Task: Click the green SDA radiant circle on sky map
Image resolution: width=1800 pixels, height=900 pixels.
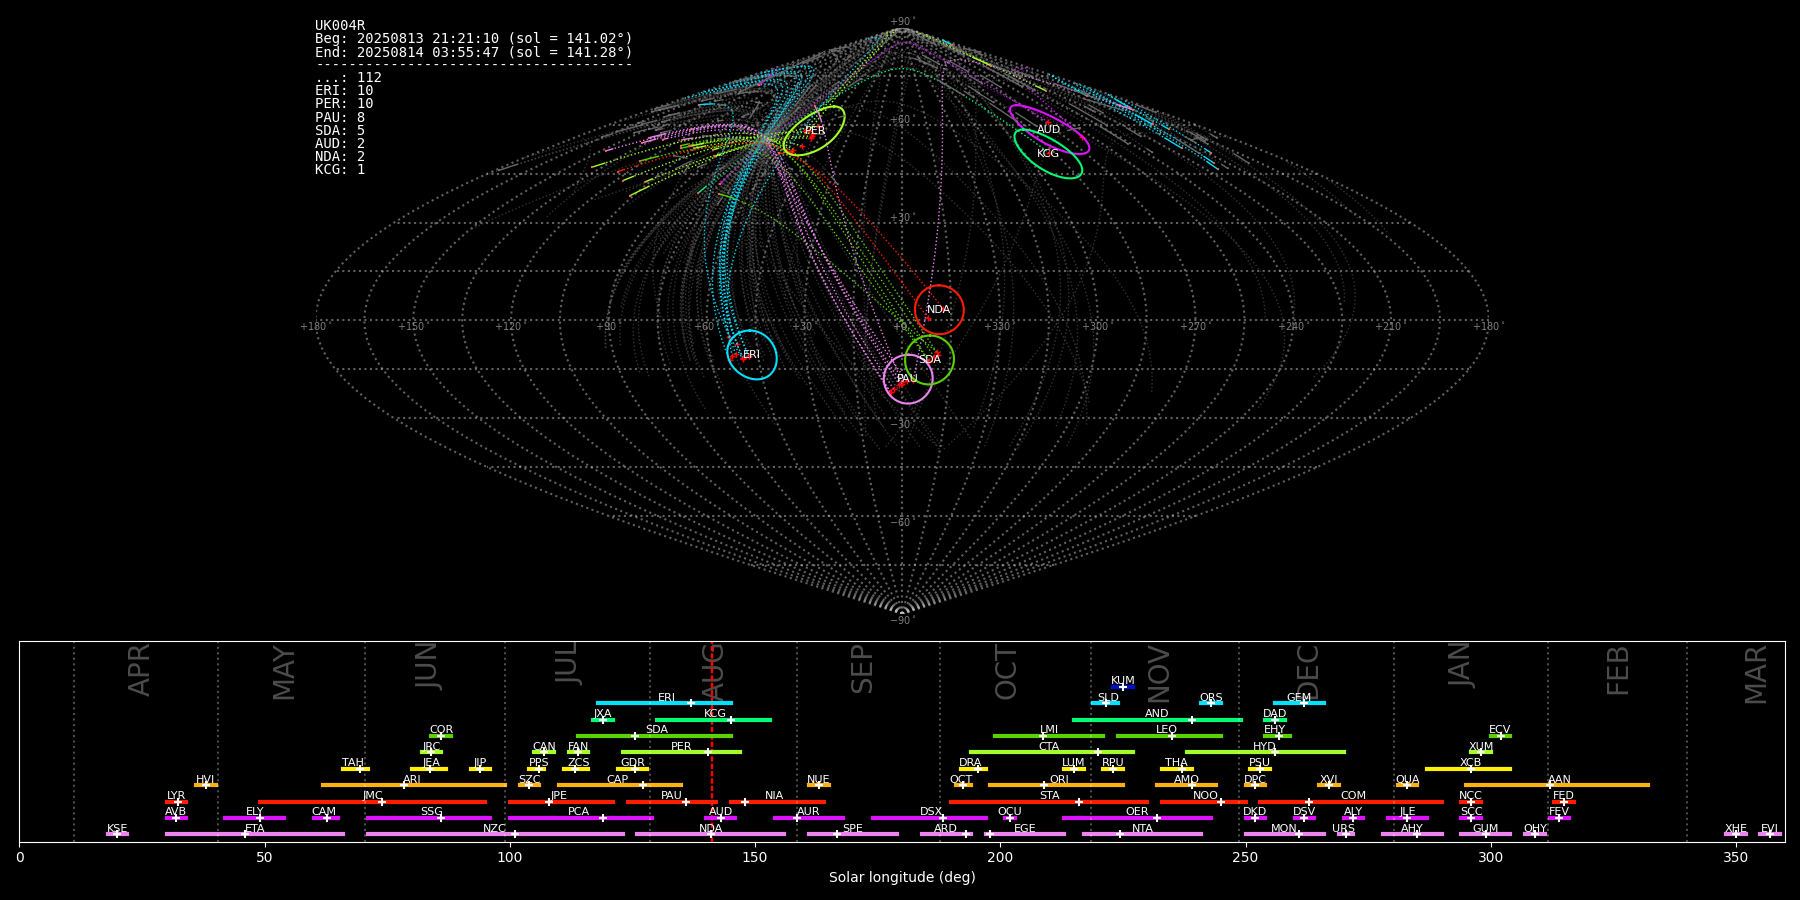Action: click(929, 359)
